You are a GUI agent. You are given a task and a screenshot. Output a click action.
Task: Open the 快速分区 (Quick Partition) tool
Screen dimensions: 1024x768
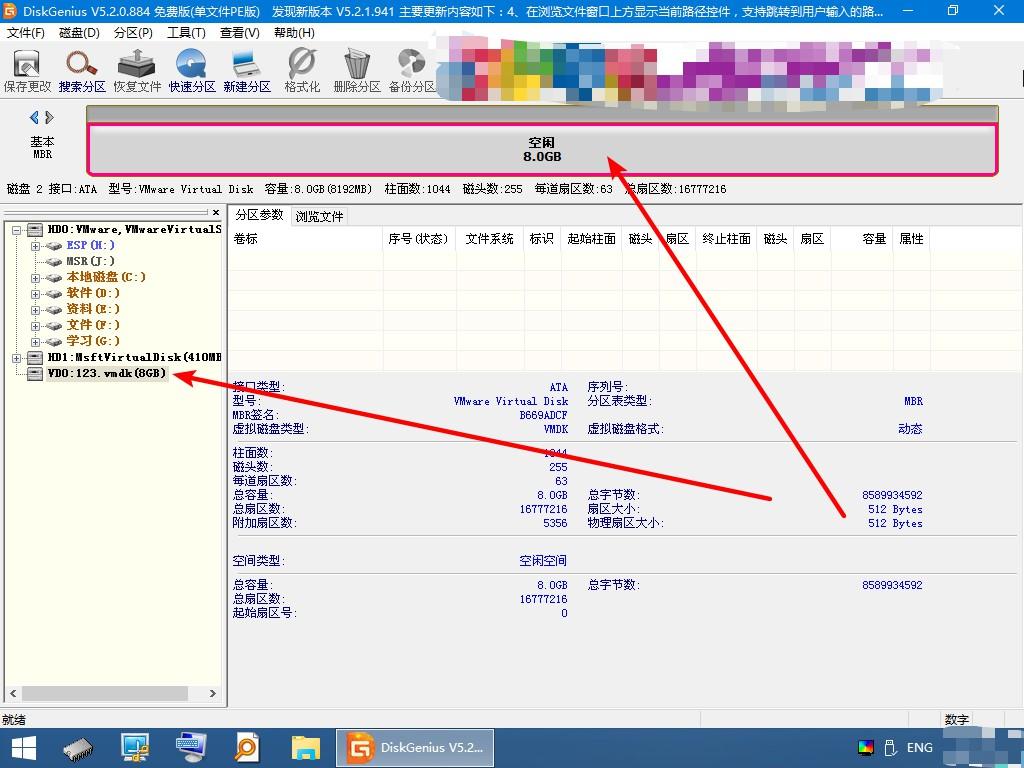coord(190,68)
